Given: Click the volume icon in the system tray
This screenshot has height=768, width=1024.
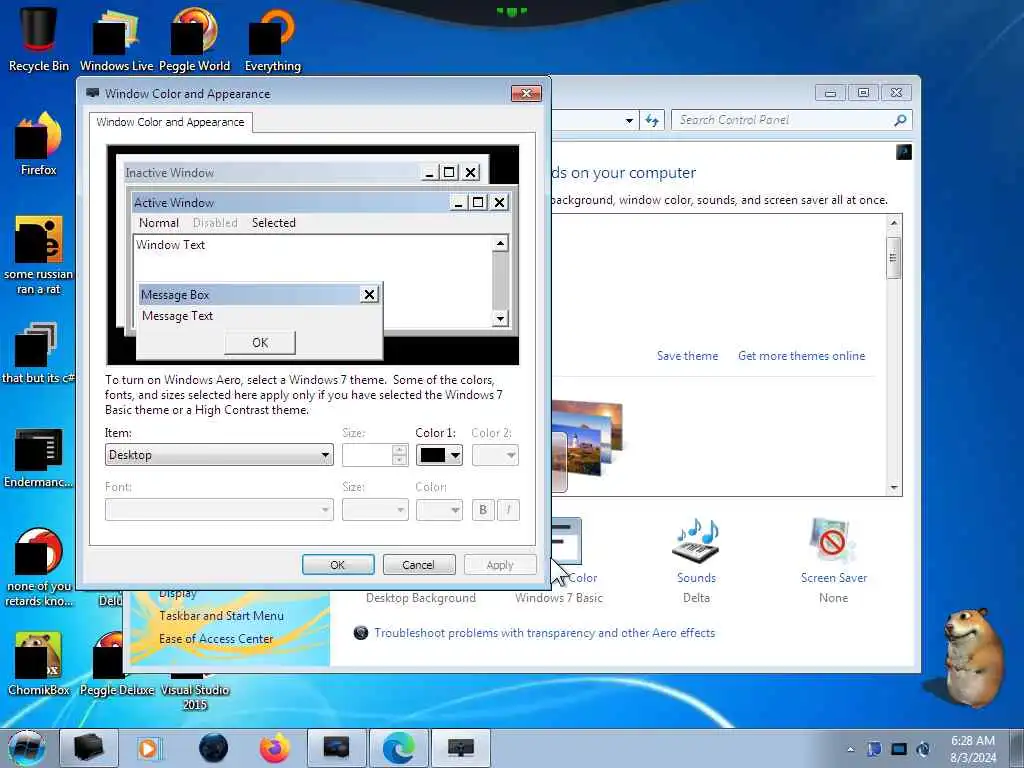Looking at the screenshot, I should (923, 749).
